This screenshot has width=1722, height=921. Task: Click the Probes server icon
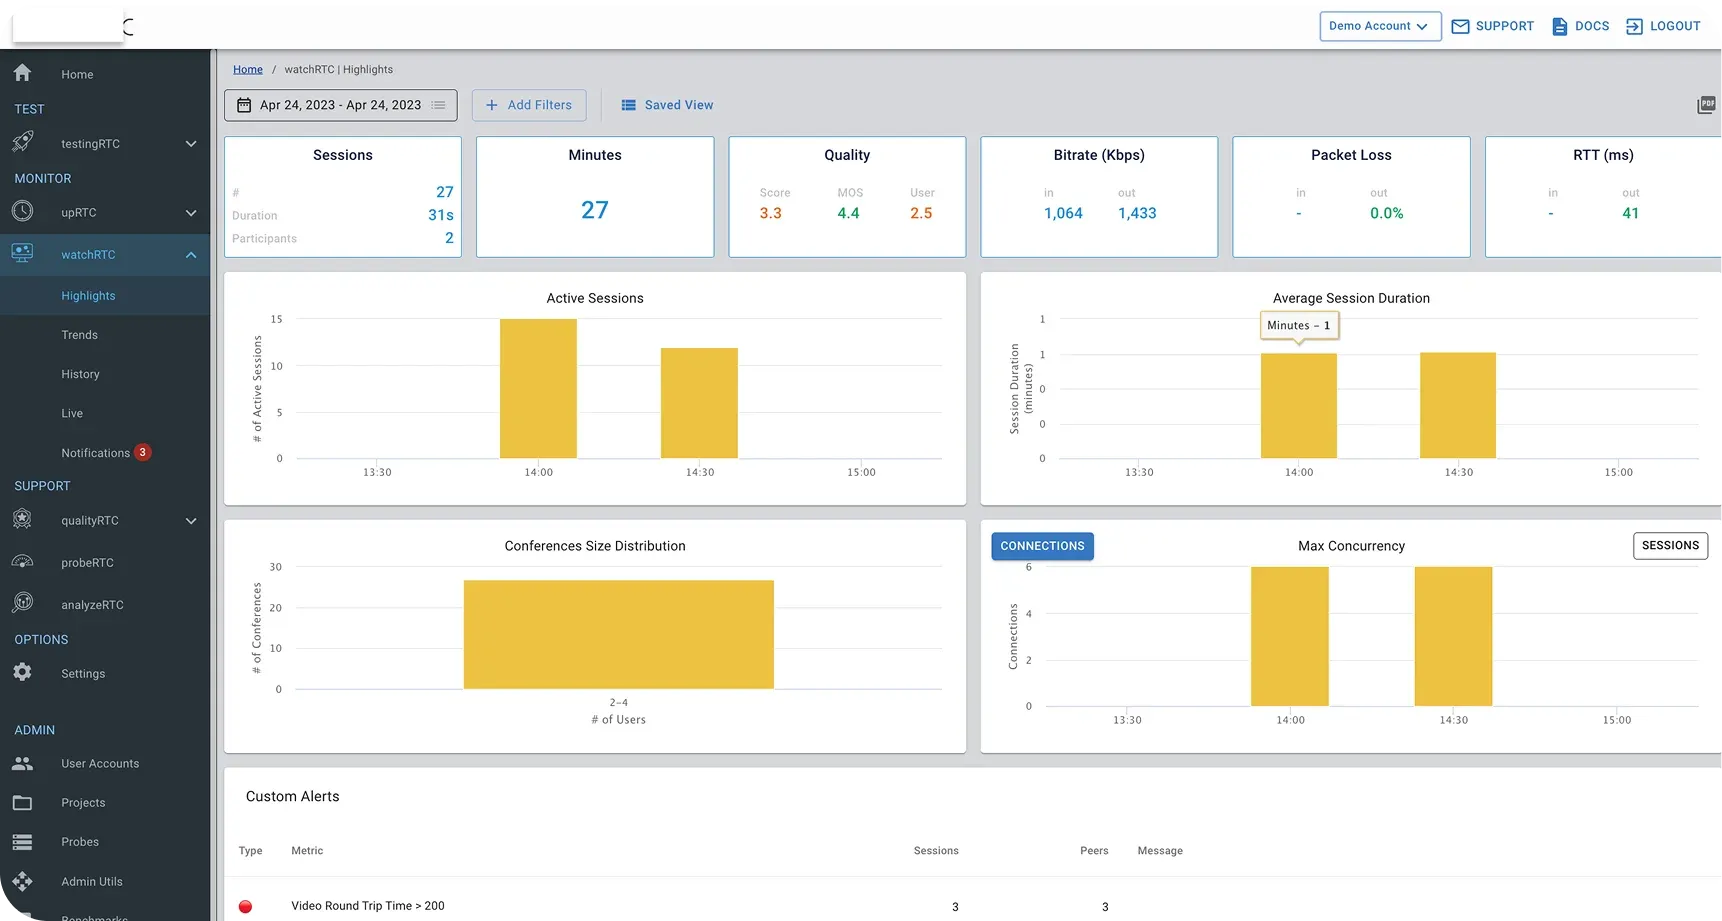(22, 842)
